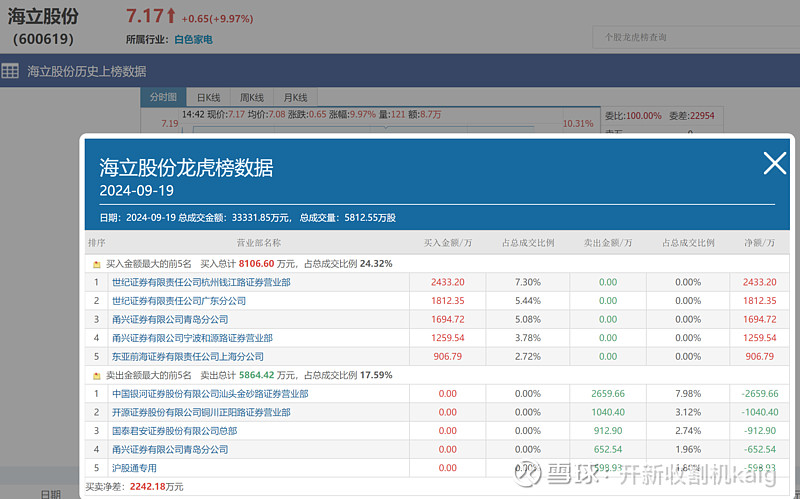Image resolution: width=800 pixels, height=499 pixels.
Task: Click the 买卖净差 2242.18万元 value
Action: [156, 487]
